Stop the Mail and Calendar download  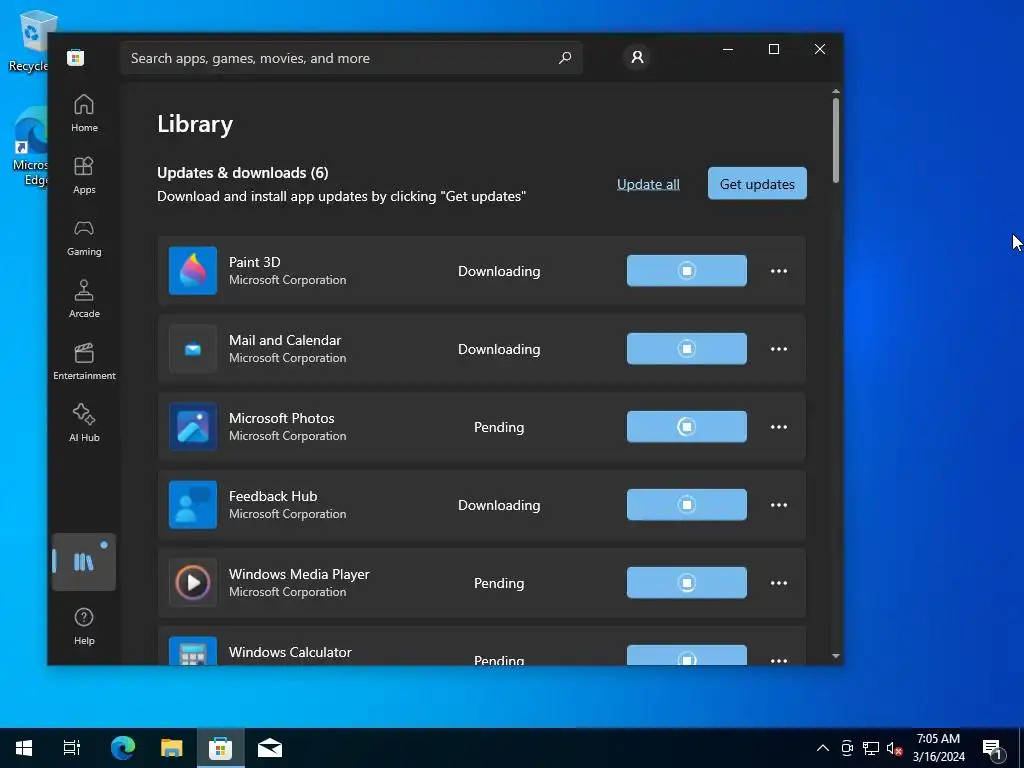[686, 349]
